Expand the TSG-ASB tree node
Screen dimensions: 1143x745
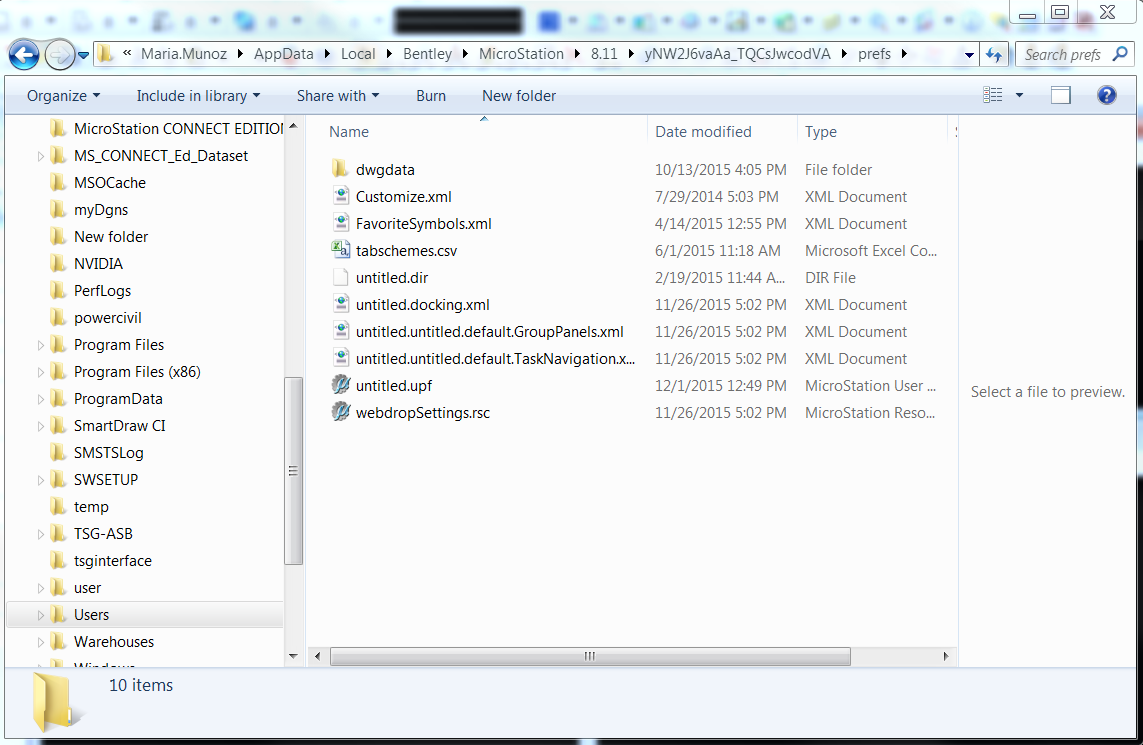41,534
